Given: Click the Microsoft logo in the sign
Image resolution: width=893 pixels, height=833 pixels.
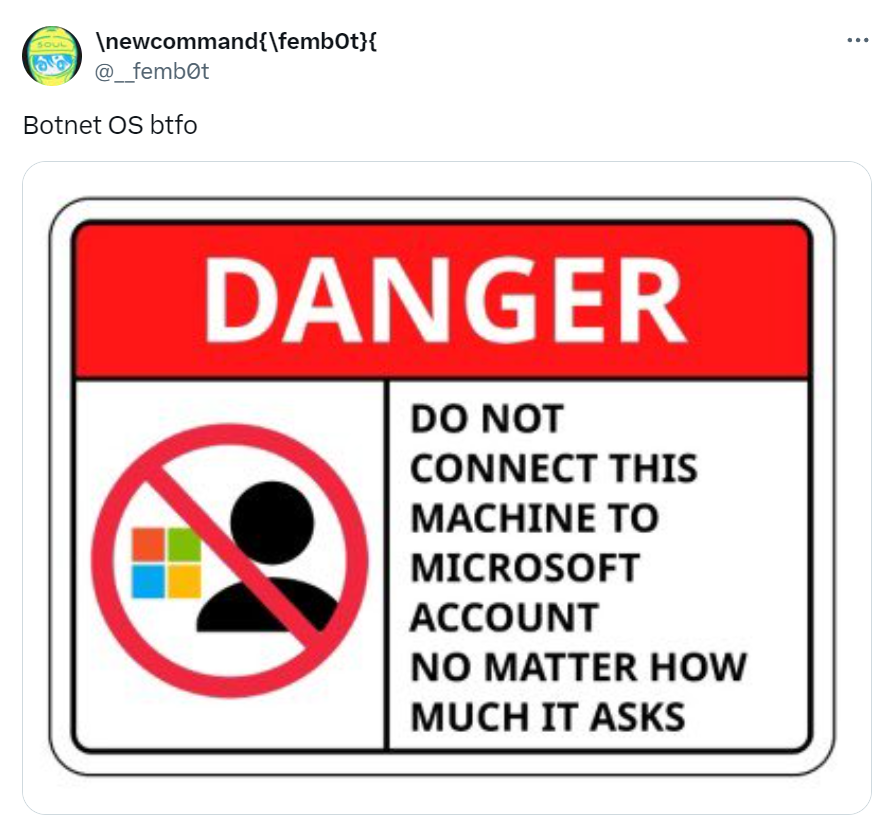Looking at the screenshot, I should coord(166,563).
